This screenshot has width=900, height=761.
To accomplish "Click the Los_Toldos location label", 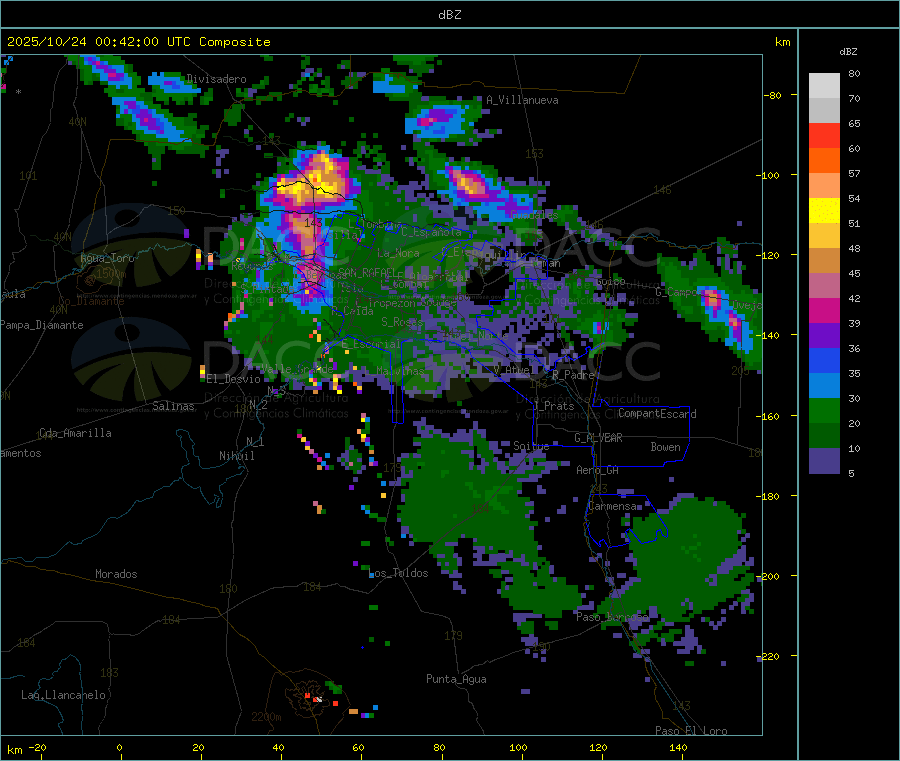I will pos(398,573).
